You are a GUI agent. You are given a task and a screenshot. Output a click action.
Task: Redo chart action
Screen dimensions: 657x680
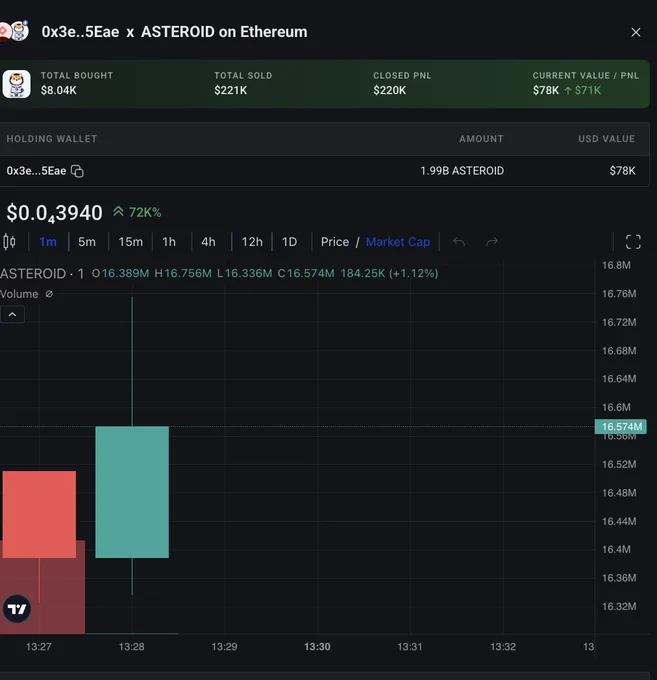492,242
